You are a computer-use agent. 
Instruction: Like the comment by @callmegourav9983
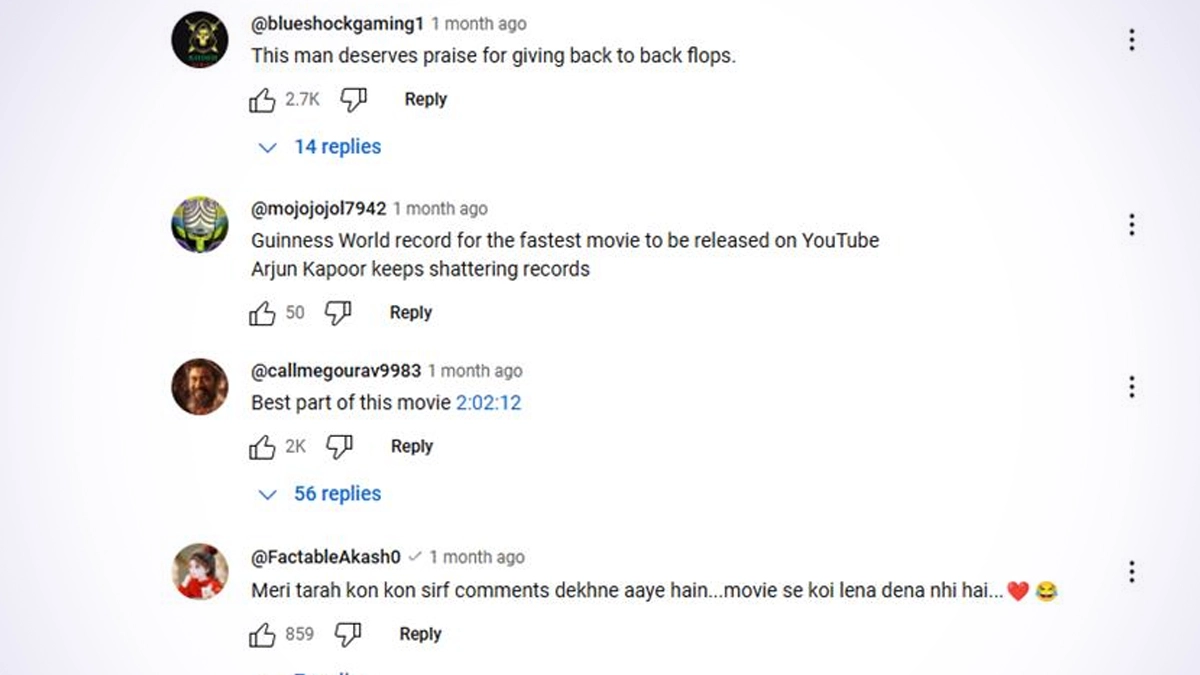click(262, 447)
